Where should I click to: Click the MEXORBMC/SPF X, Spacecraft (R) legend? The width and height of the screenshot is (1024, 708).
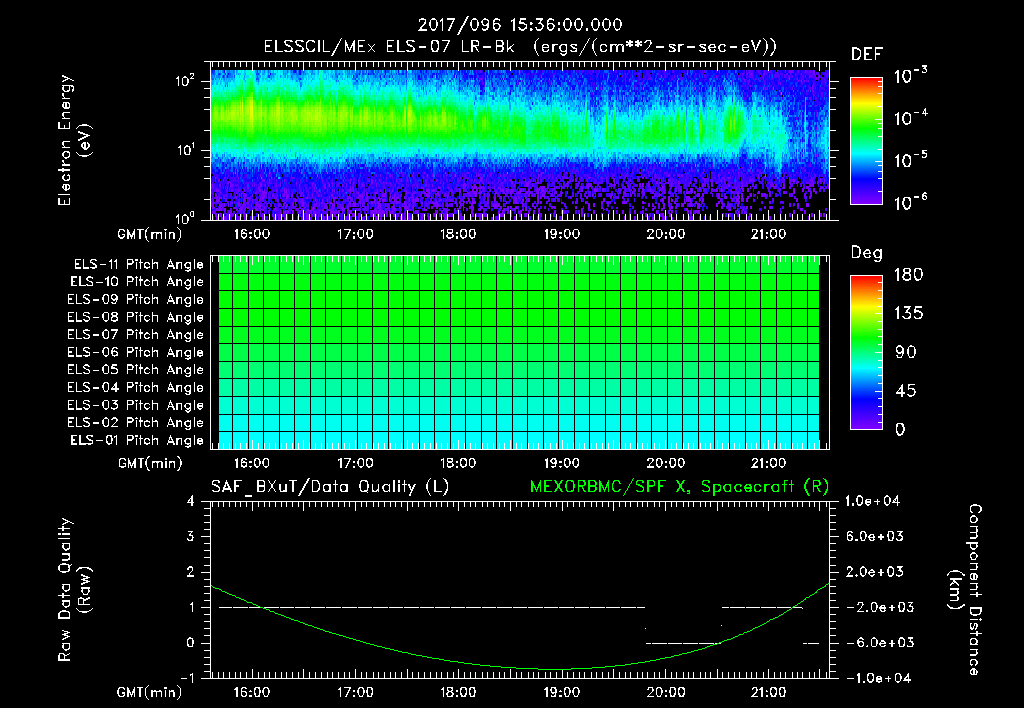(x=679, y=487)
